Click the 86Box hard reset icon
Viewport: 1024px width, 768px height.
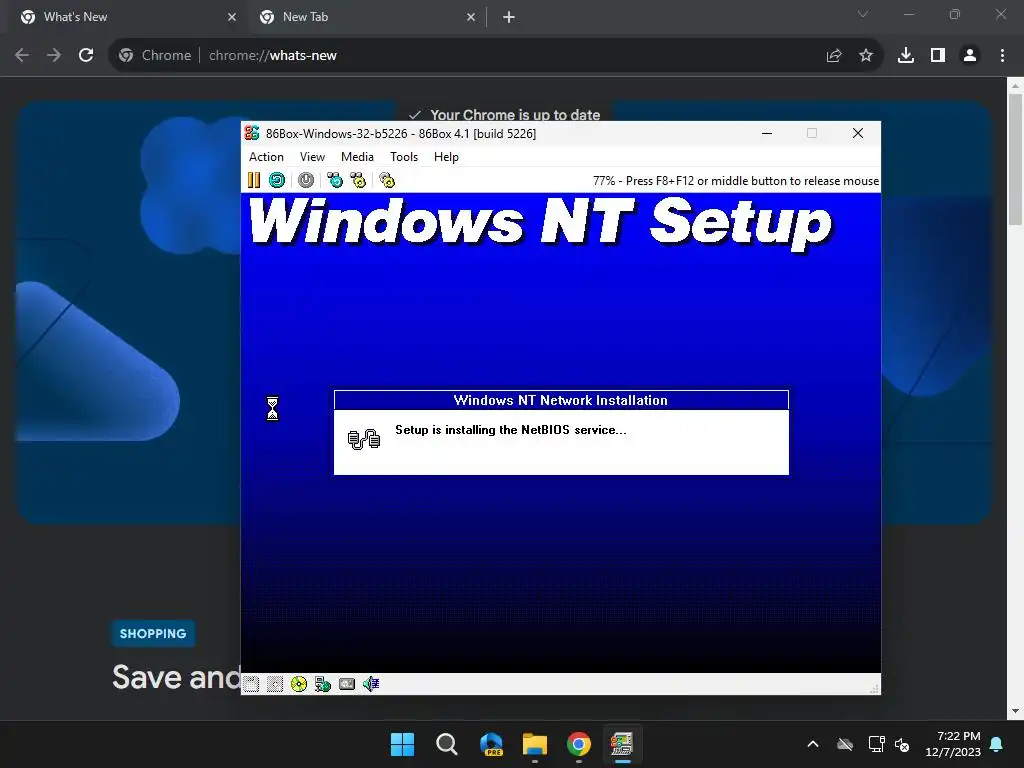click(x=277, y=180)
